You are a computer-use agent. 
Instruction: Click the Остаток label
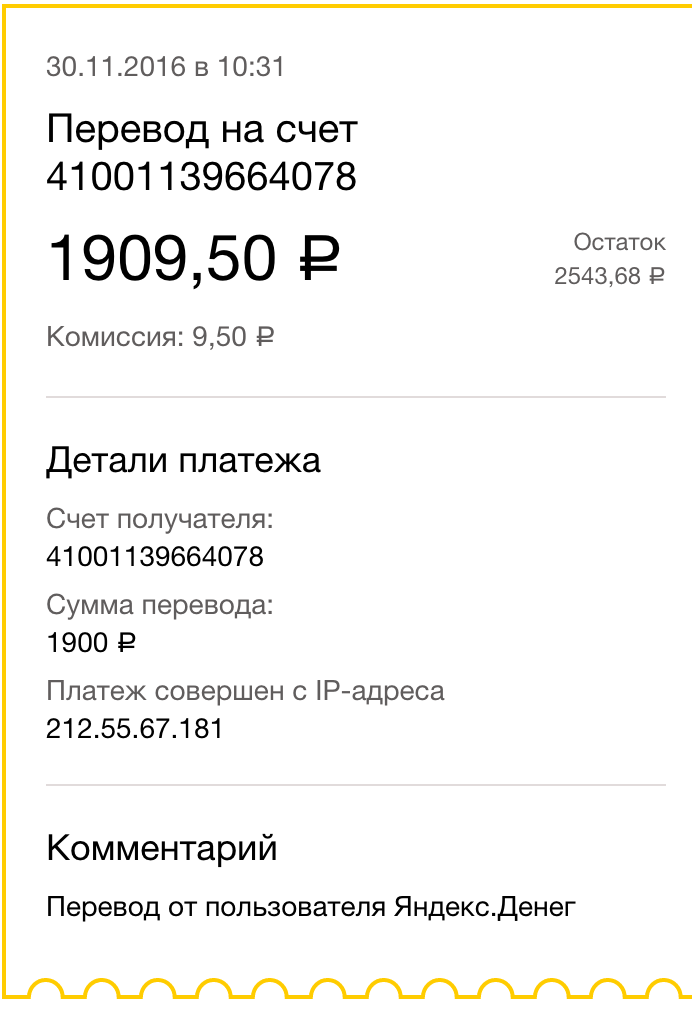click(x=619, y=242)
